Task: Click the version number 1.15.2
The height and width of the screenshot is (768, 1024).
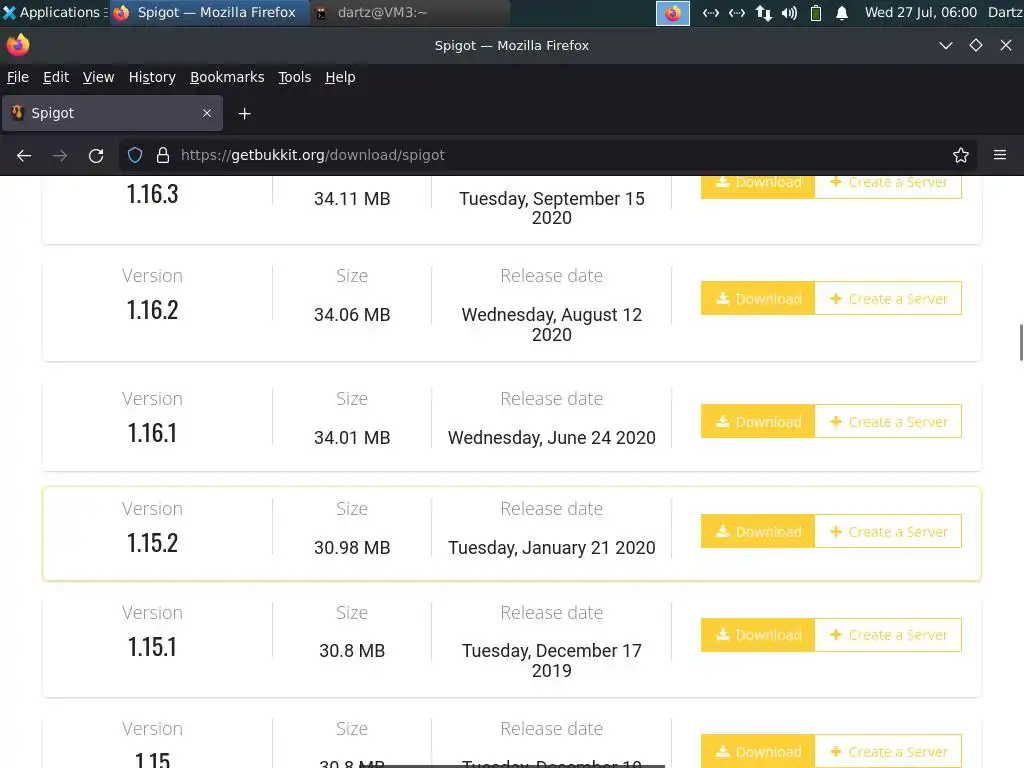Action: point(152,543)
